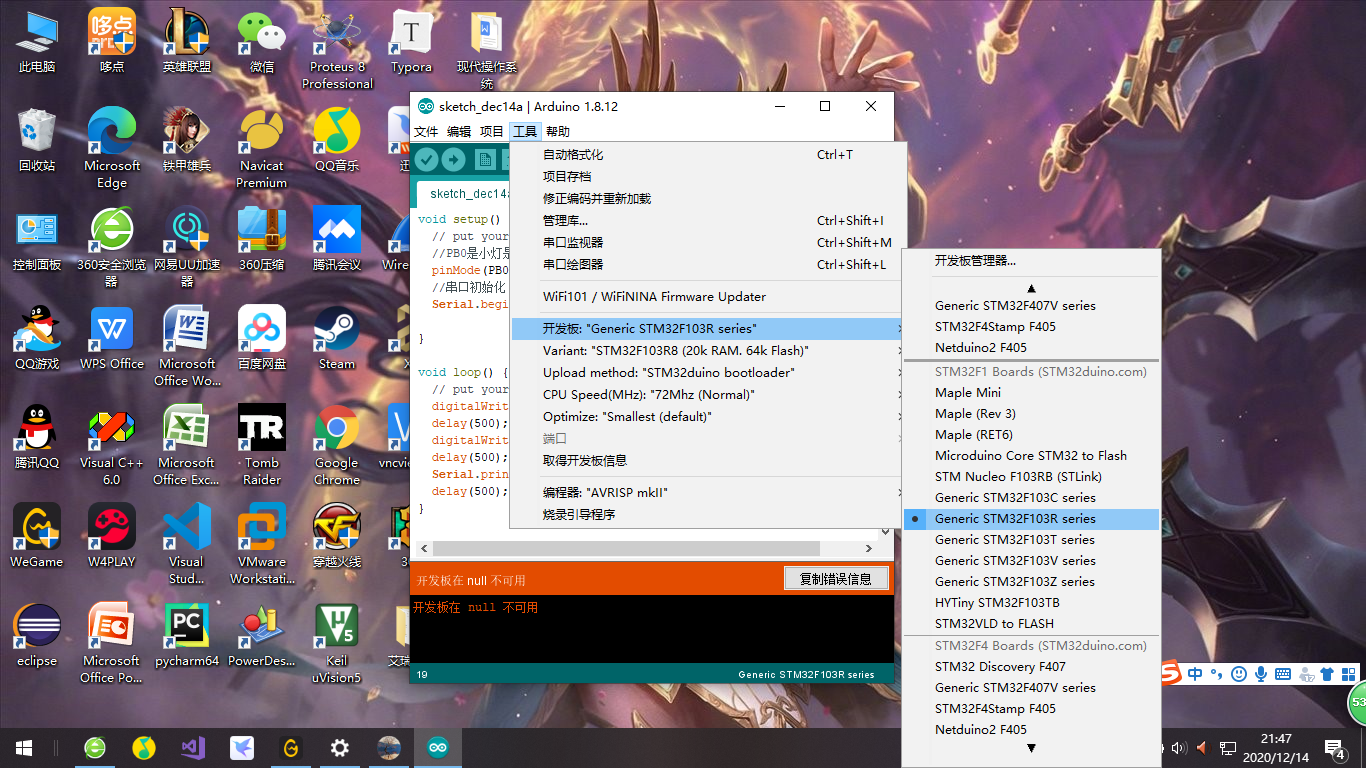Choose 串口监视器 from the Tools menu
Image resolution: width=1366 pixels, height=768 pixels.
(708, 243)
